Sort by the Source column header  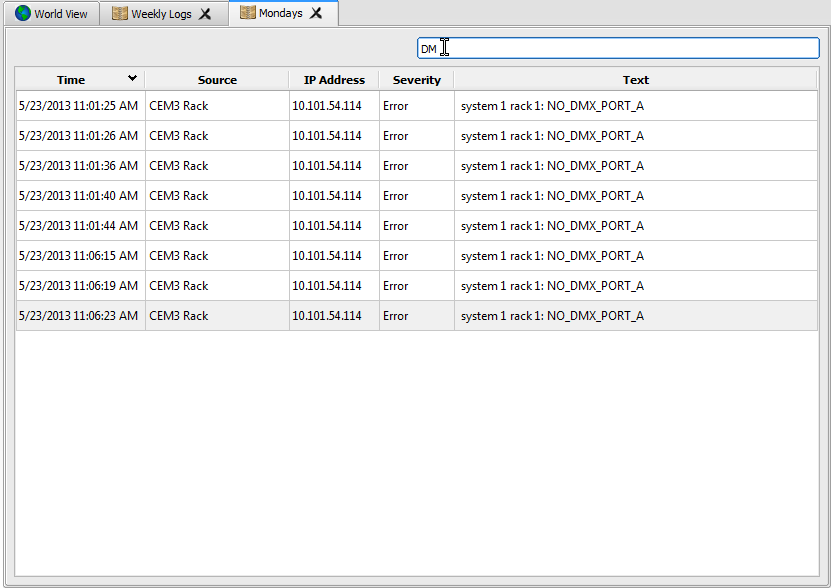tap(217, 80)
